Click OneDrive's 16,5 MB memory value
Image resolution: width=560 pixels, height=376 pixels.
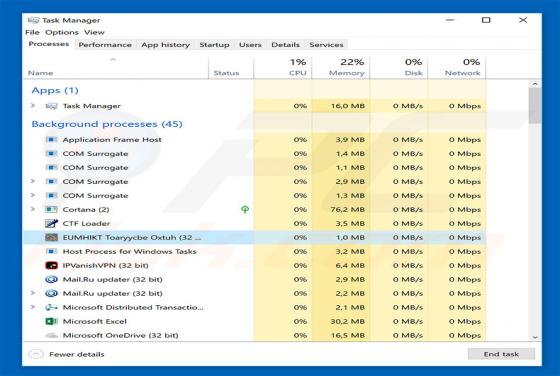pyautogui.click(x=348, y=335)
